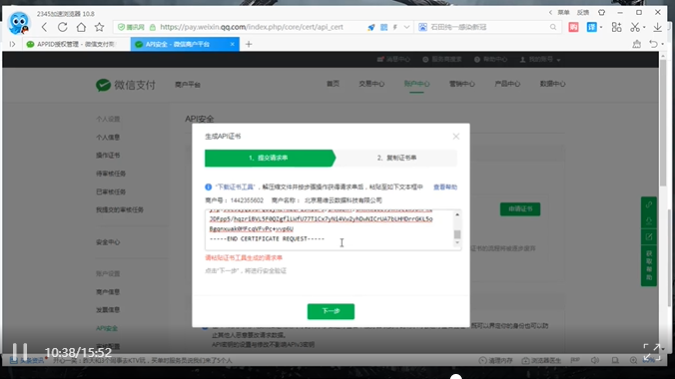Click the video progress slider handle
675x379 pixels.
pyautogui.click(x=456, y=378)
